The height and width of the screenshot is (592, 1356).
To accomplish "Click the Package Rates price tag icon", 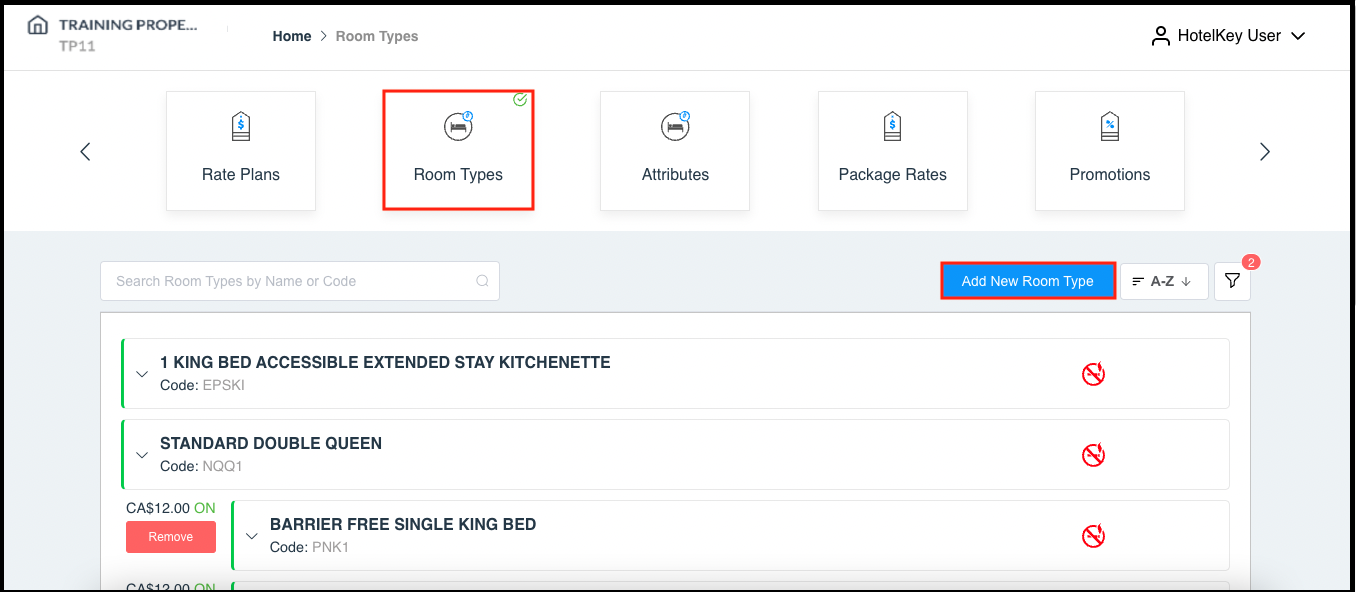I will [892, 125].
